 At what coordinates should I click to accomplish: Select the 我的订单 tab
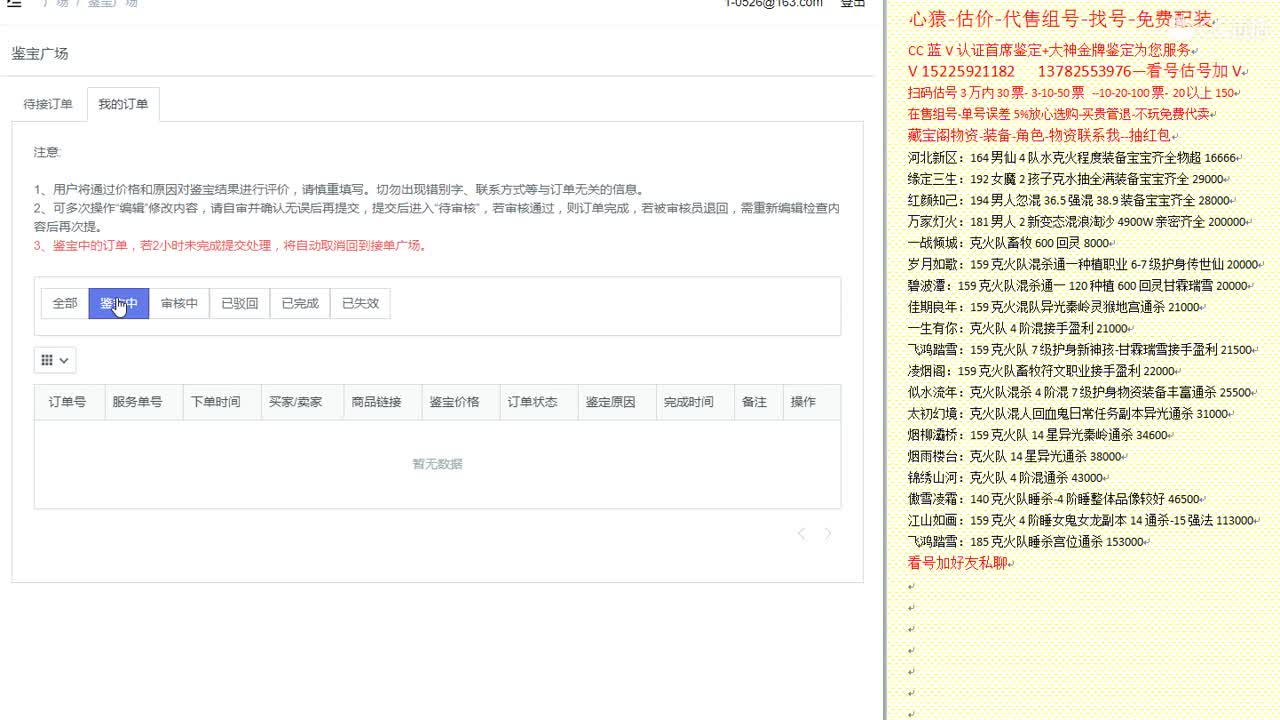123,104
